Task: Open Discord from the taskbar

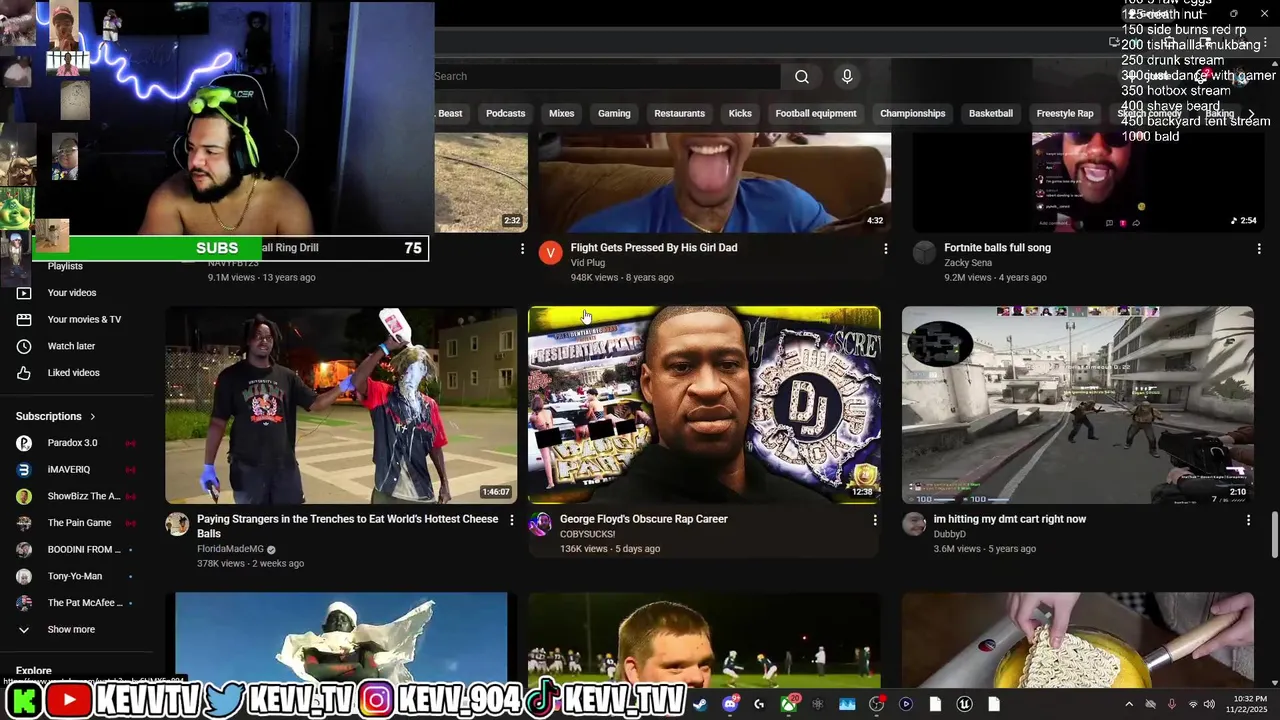Action: pos(730,704)
